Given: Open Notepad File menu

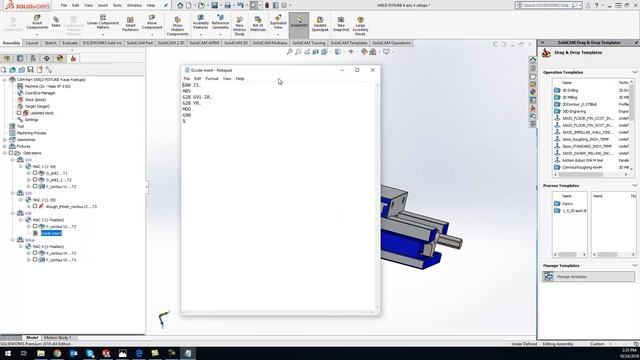Looking at the screenshot, I should click(x=187, y=78).
